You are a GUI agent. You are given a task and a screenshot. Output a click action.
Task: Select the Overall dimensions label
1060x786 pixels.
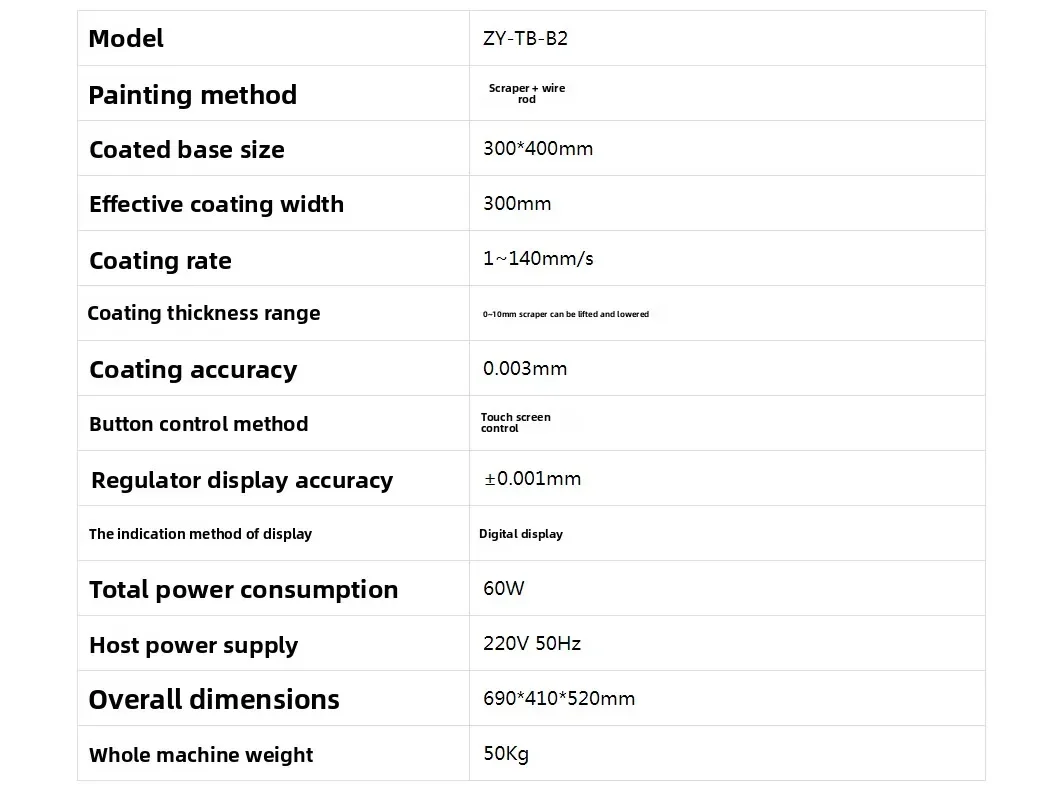point(214,699)
